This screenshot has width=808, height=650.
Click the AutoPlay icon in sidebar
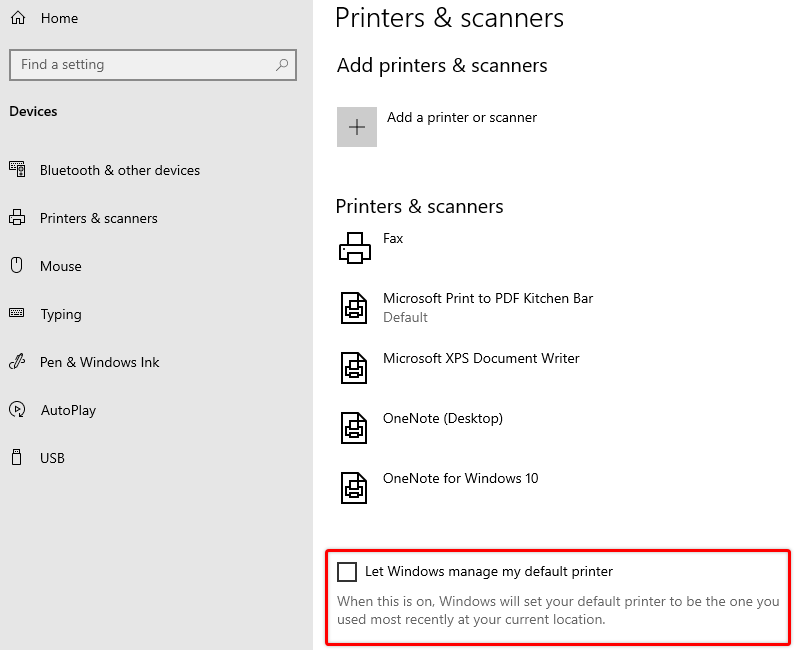pyautogui.click(x=17, y=409)
